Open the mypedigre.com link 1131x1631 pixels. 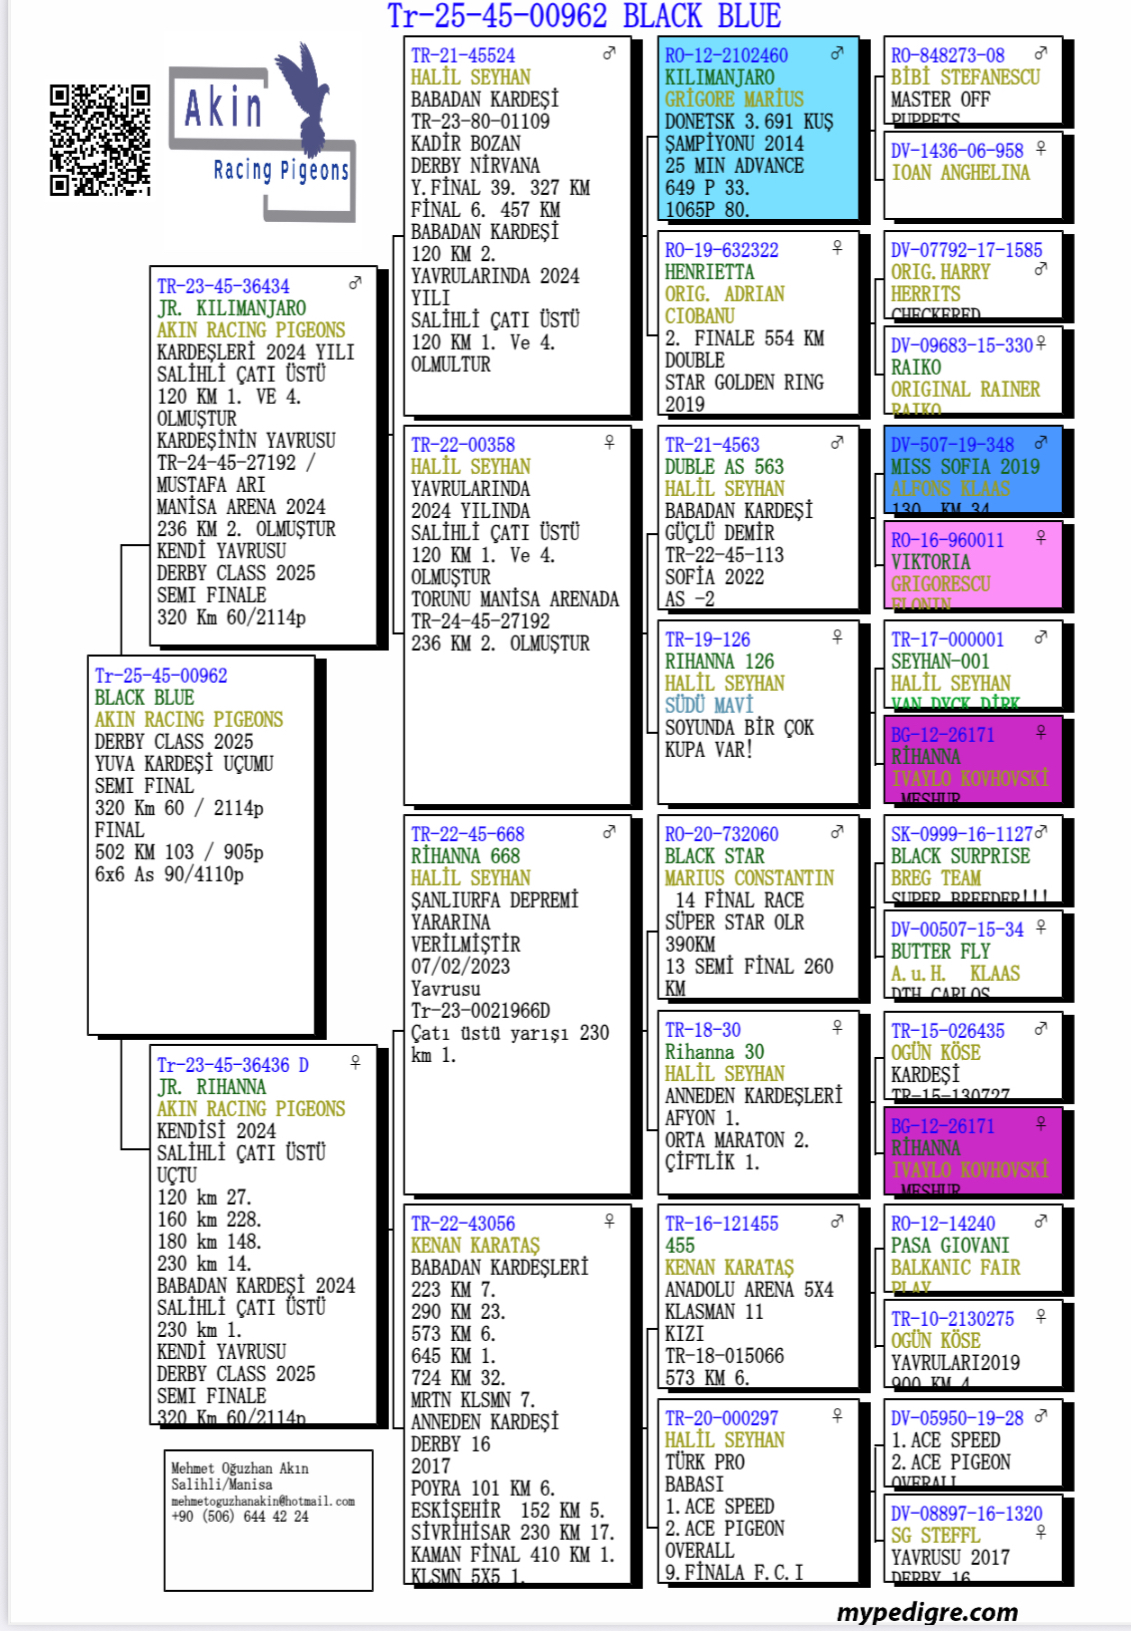click(x=927, y=1612)
